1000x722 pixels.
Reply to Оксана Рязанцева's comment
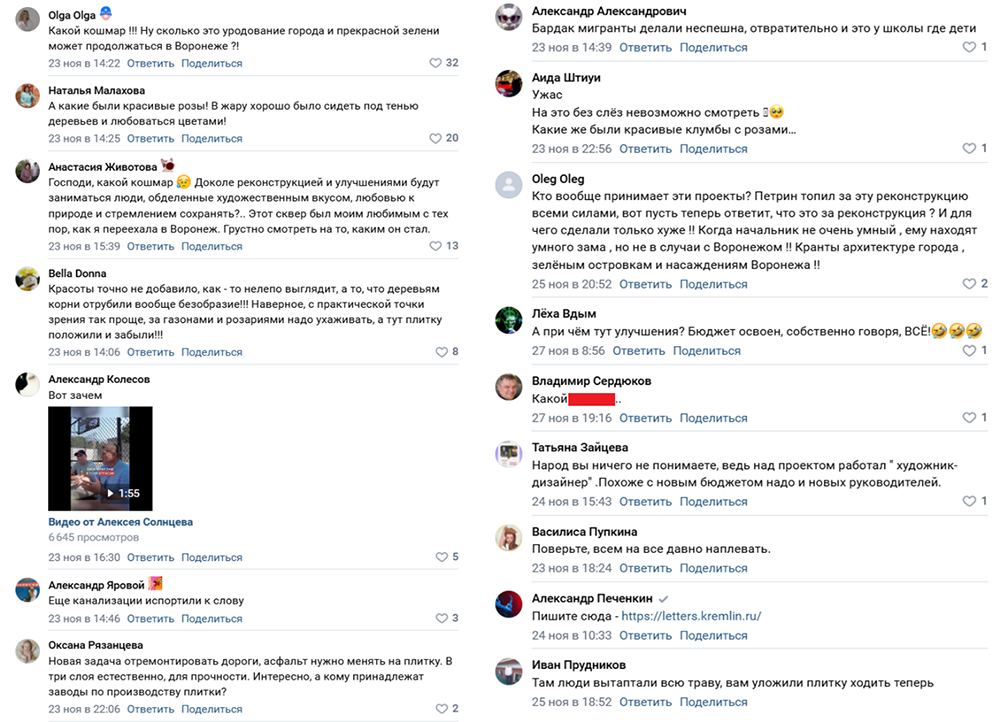151,709
